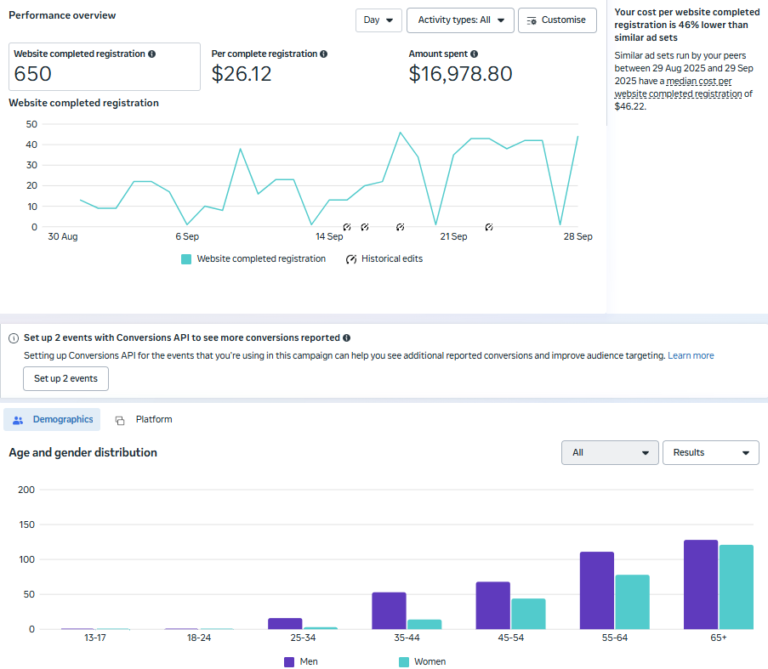This screenshot has height=669, width=768.
Task: Click the first historical edit marker after 14 Sep
Action: pyautogui.click(x=347, y=227)
